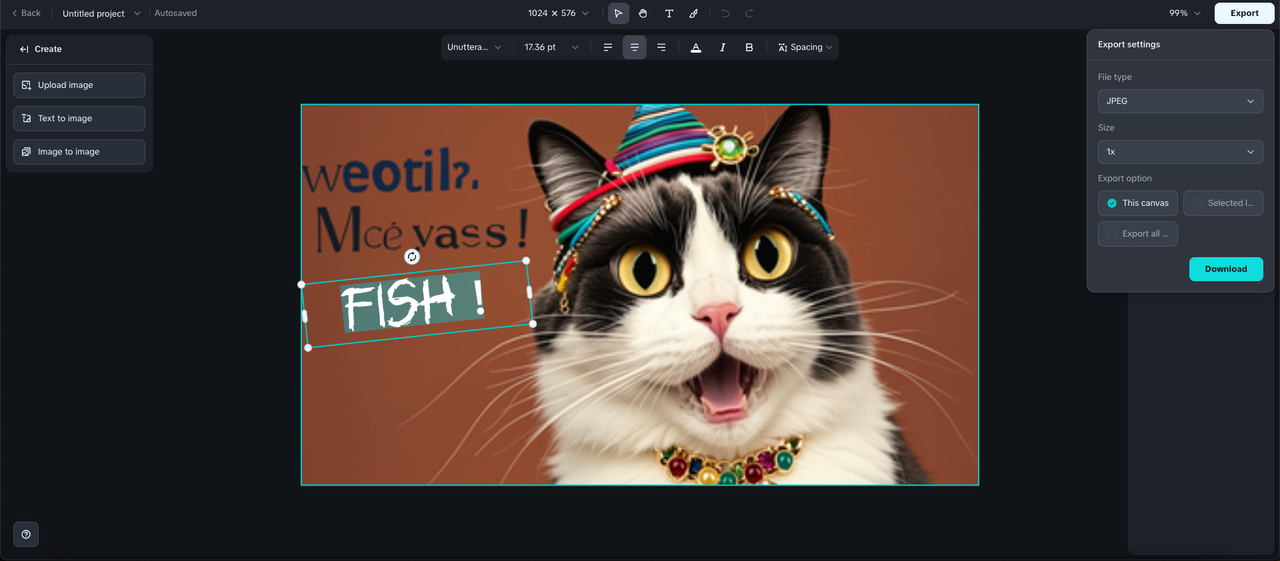The height and width of the screenshot is (561, 1280).
Task: Open the File type JPEG dropdown
Action: pyautogui.click(x=1180, y=101)
